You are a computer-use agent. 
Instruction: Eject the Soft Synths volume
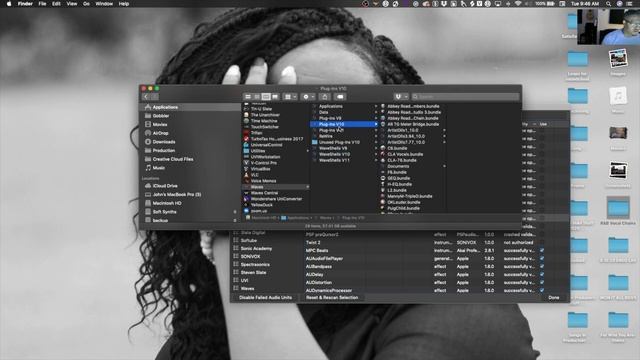point(235,212)
